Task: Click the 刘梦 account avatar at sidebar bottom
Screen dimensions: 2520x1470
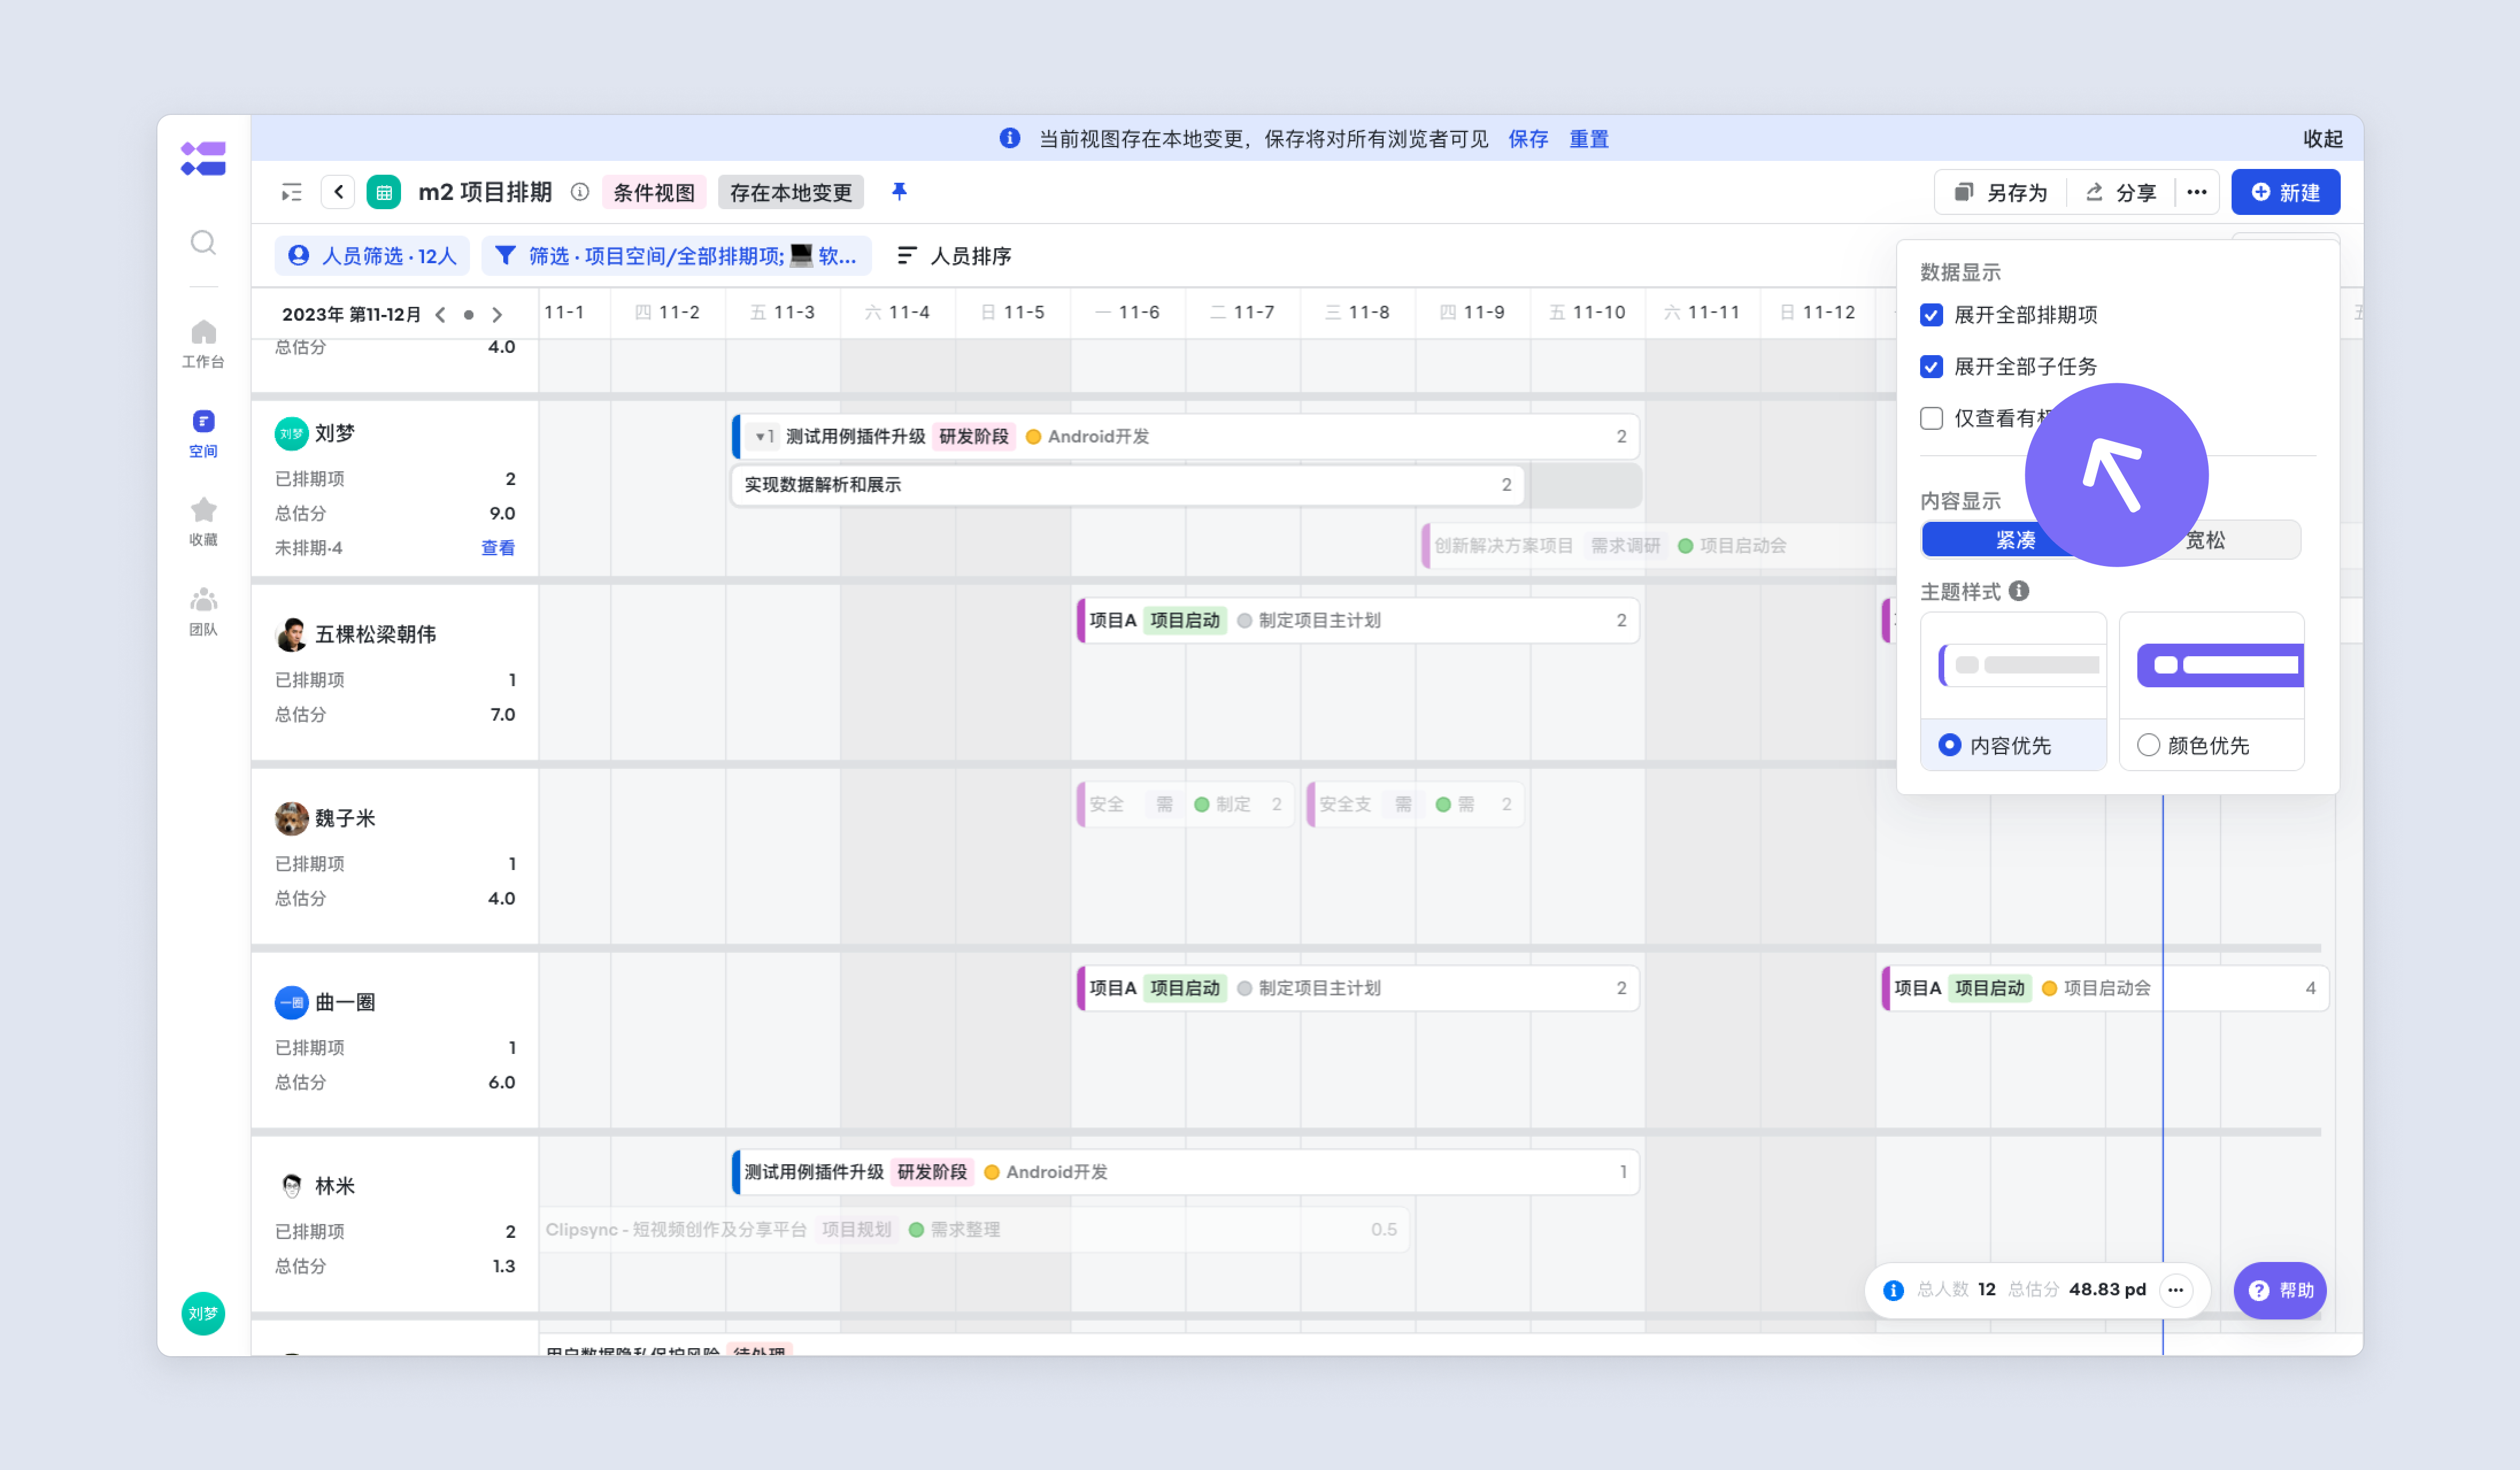Action: pyautogui.click(x=203, y=1313)
